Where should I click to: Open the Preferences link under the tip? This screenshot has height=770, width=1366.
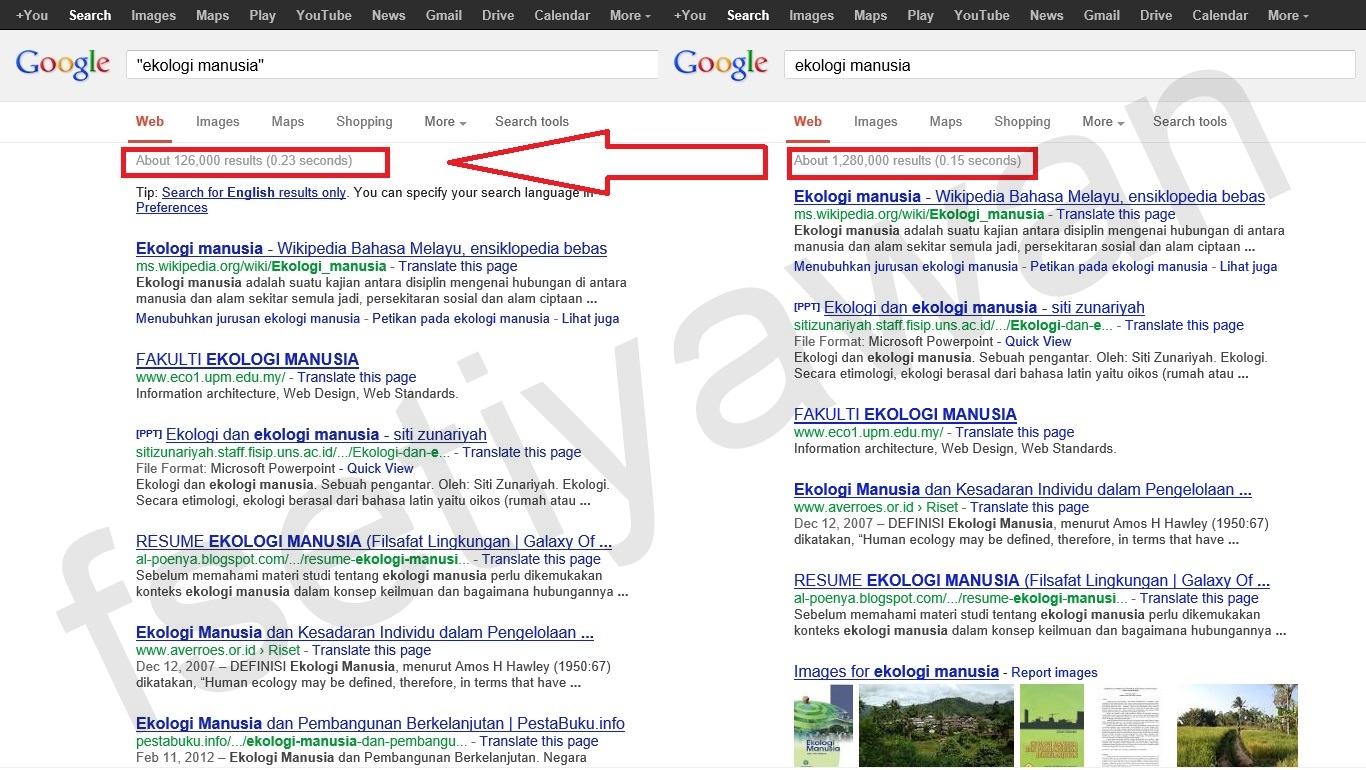click(x=172, y=207)
